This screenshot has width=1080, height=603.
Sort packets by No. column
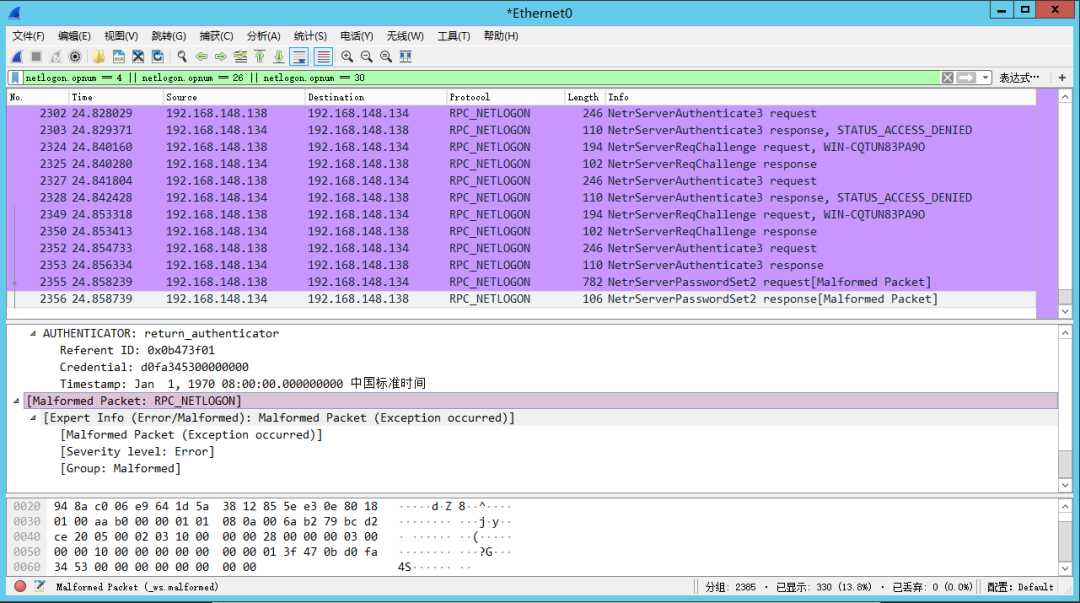coord(38,97)
